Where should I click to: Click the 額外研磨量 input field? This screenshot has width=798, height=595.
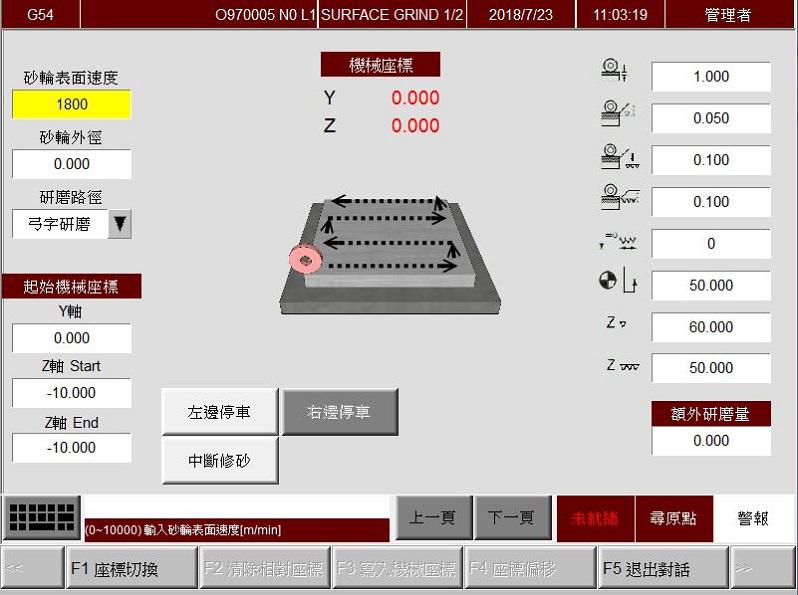tap(711, 440)
